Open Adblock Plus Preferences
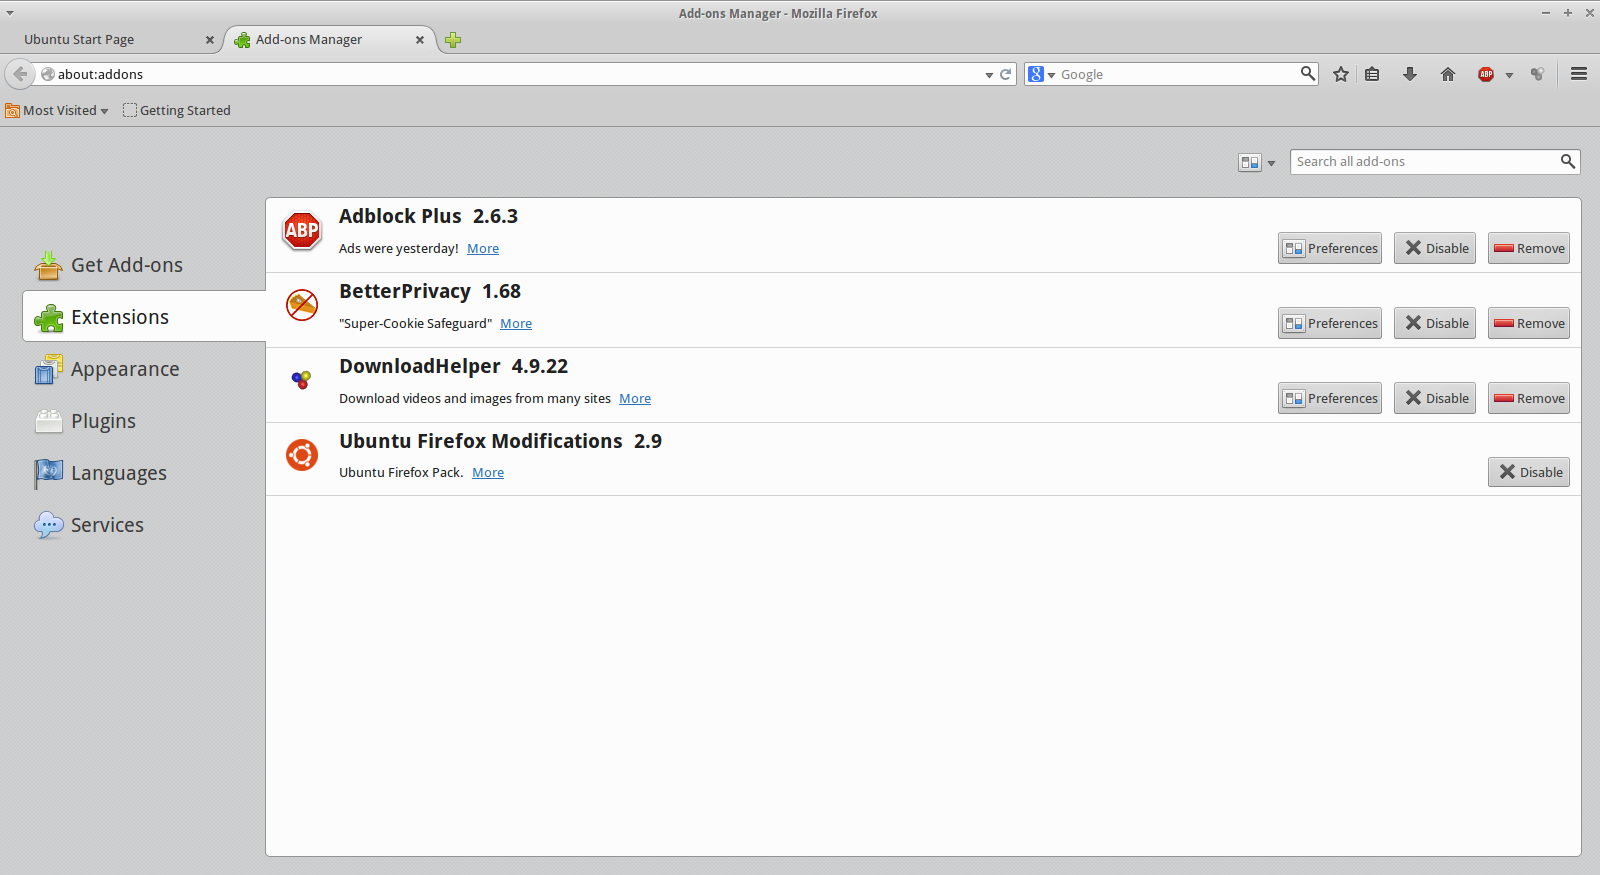The image size is (1600, 875). click(1330, 248)
